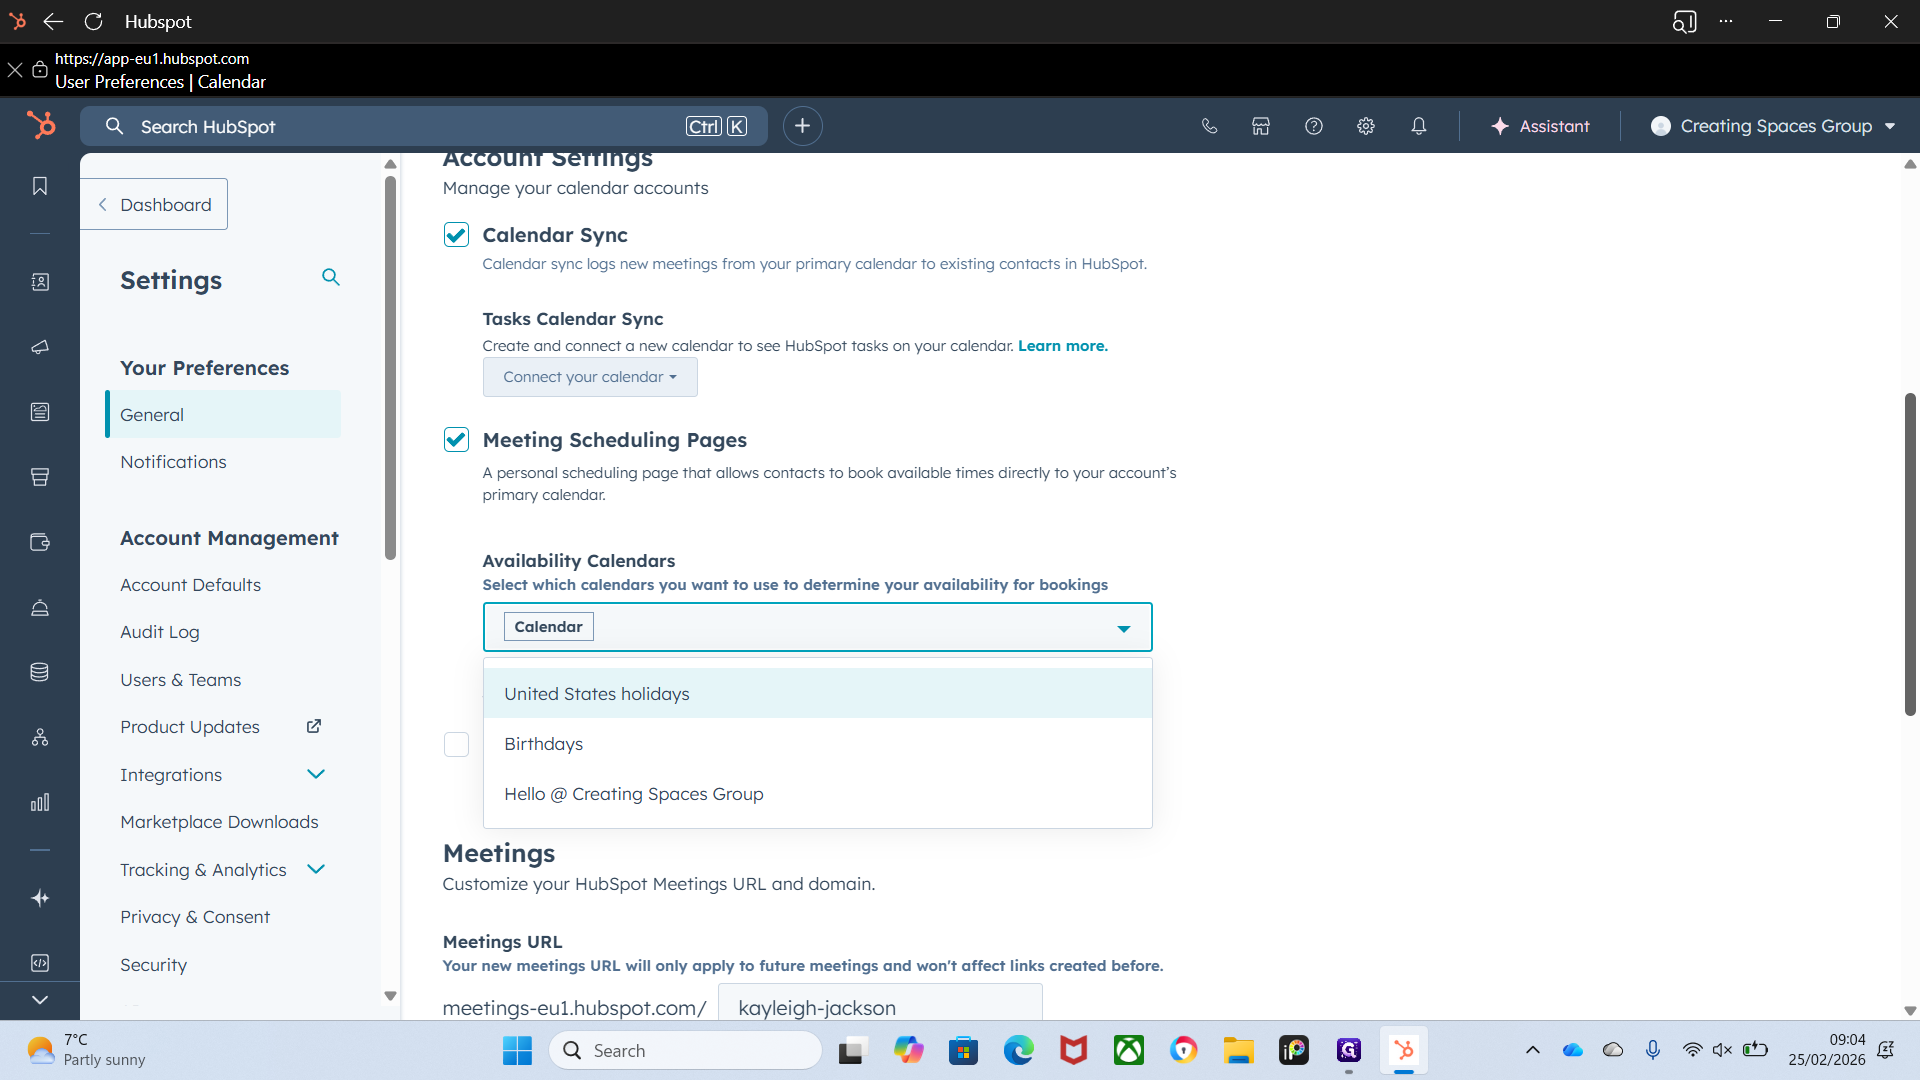Image resolution: width=1920 pixels, height=1080 pixels.
Task: Select General under Your Preferences
Action: [223, 414]
